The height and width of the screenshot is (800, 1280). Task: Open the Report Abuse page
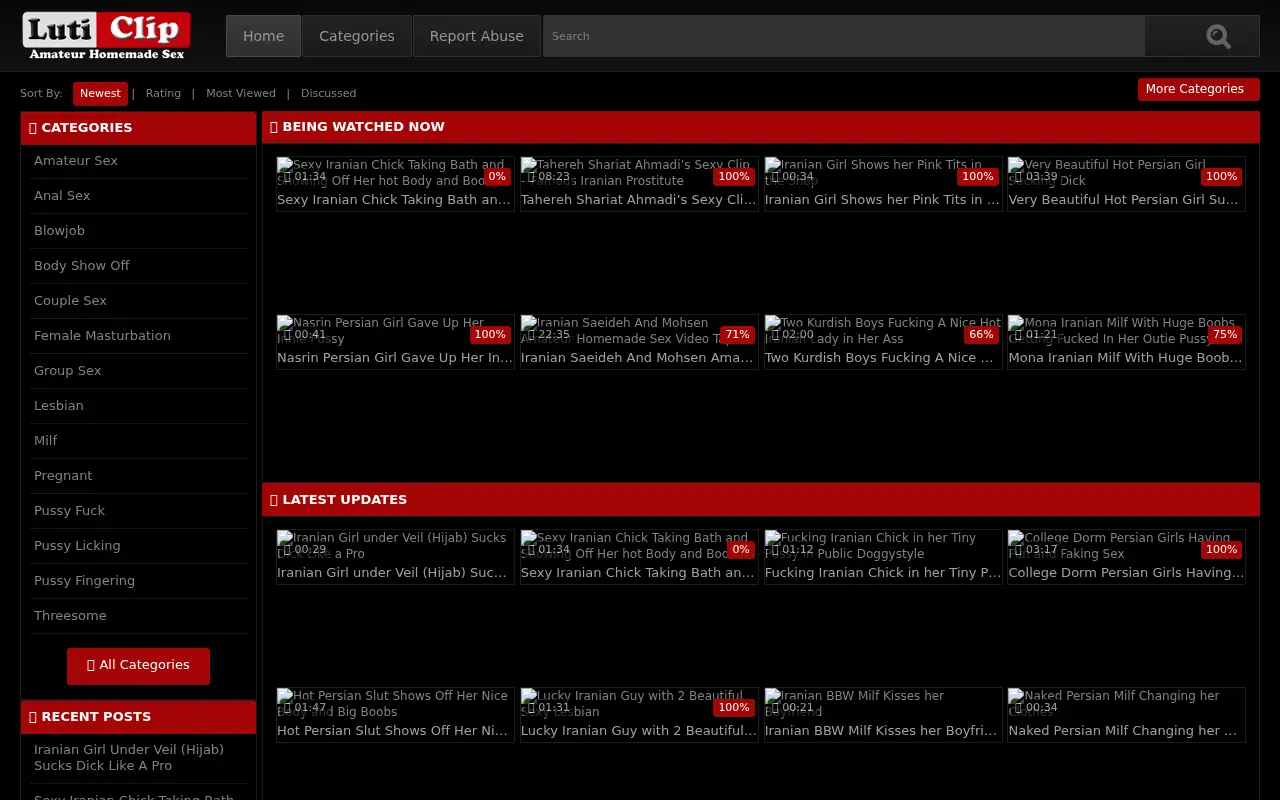click(x=477, y=36)
